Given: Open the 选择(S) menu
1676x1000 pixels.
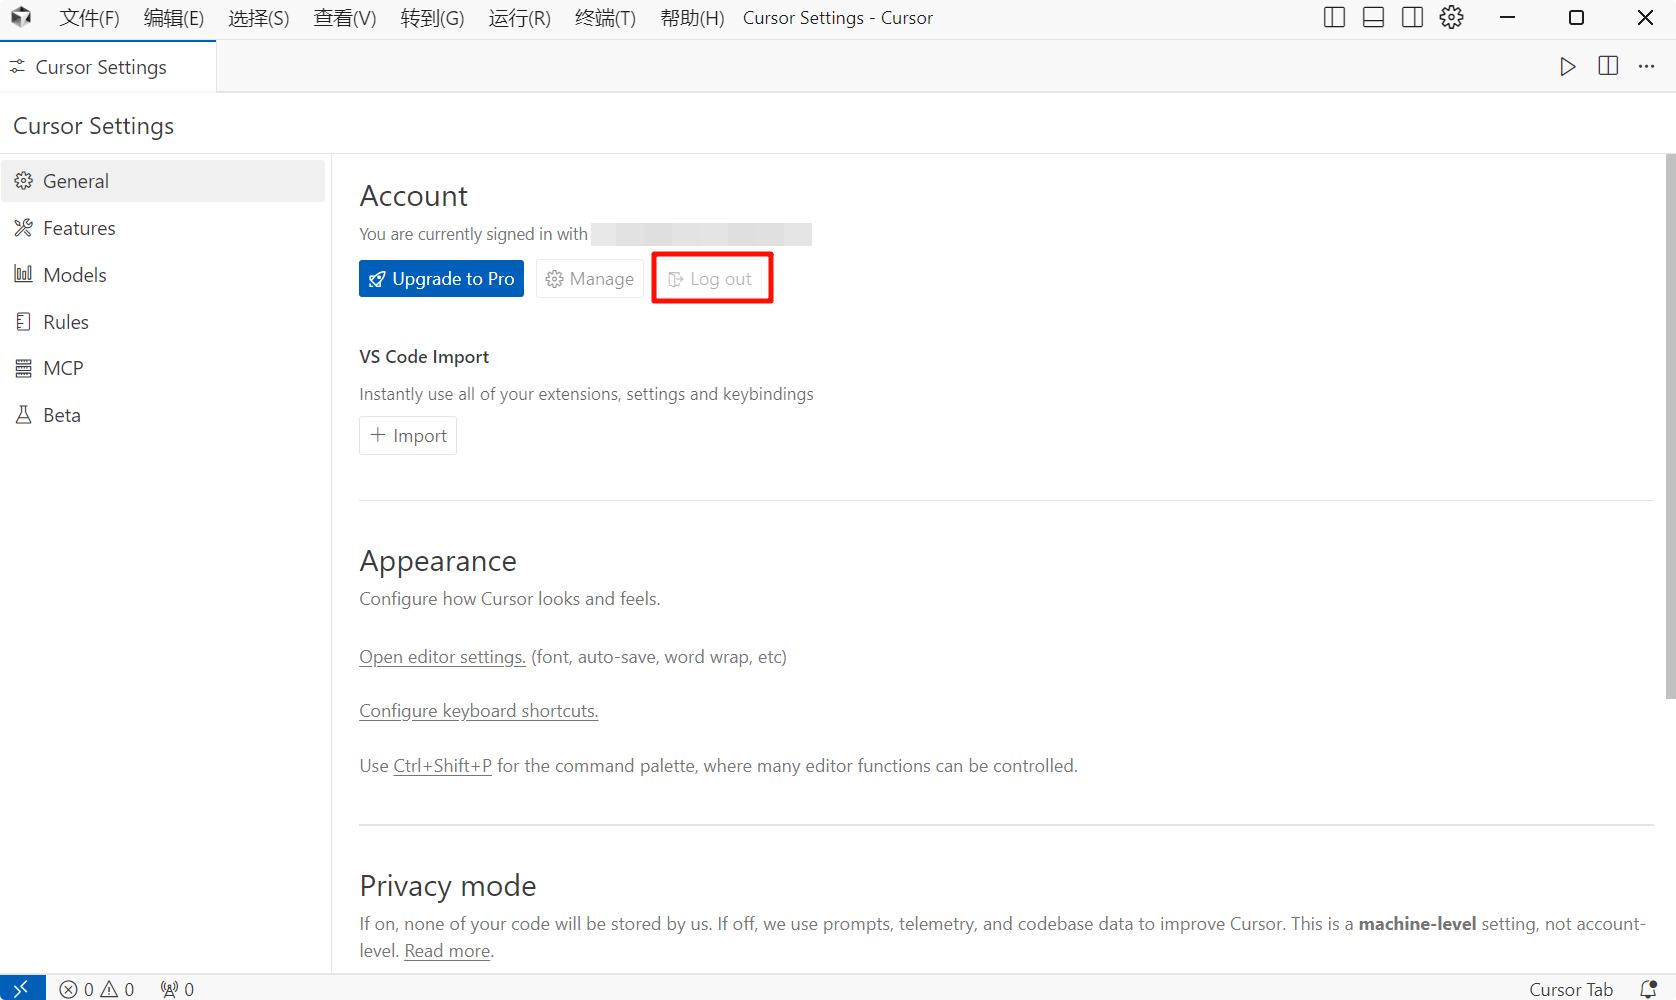Looking at the screenshot, I should pos(259,18).
